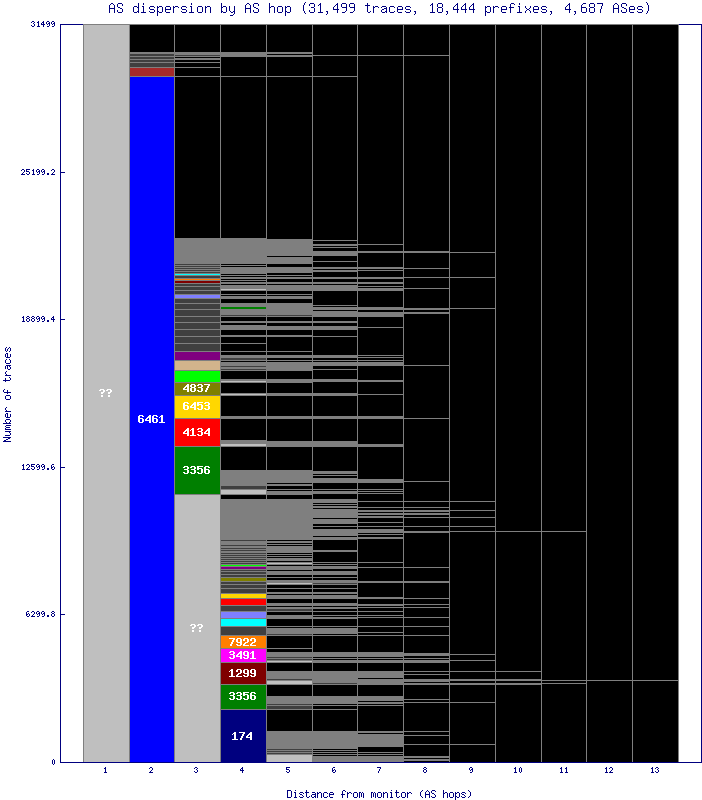Click x-axis hop label 12
The image size is (702, 800).
point(609,770)
